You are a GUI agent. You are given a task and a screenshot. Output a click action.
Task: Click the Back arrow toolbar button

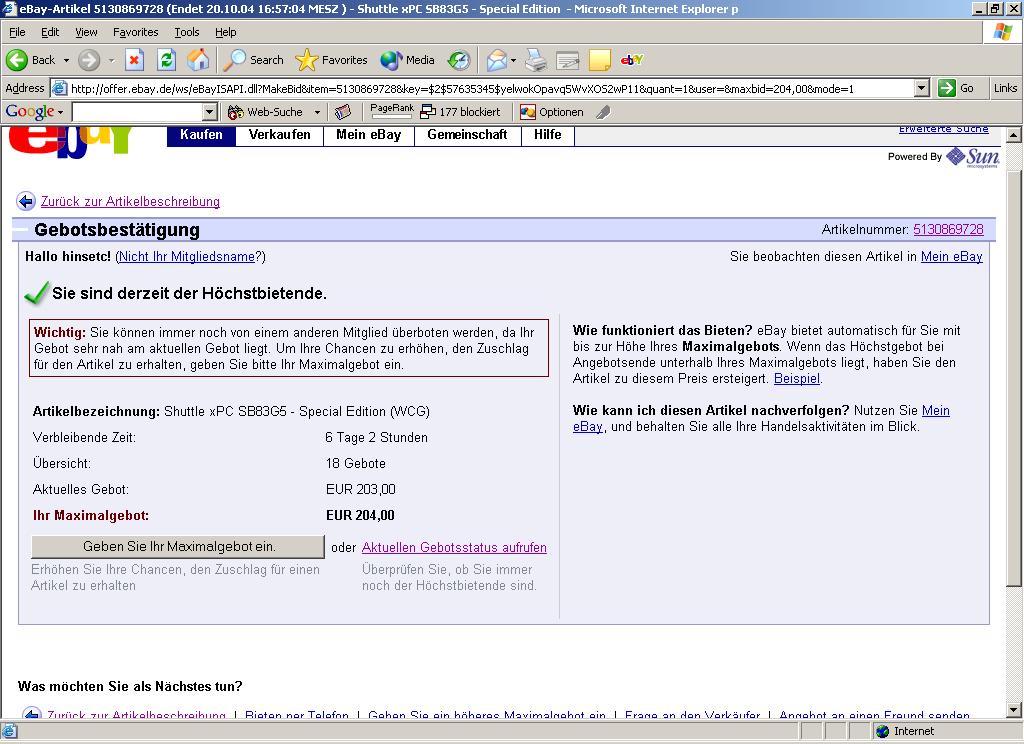point(31,60)
